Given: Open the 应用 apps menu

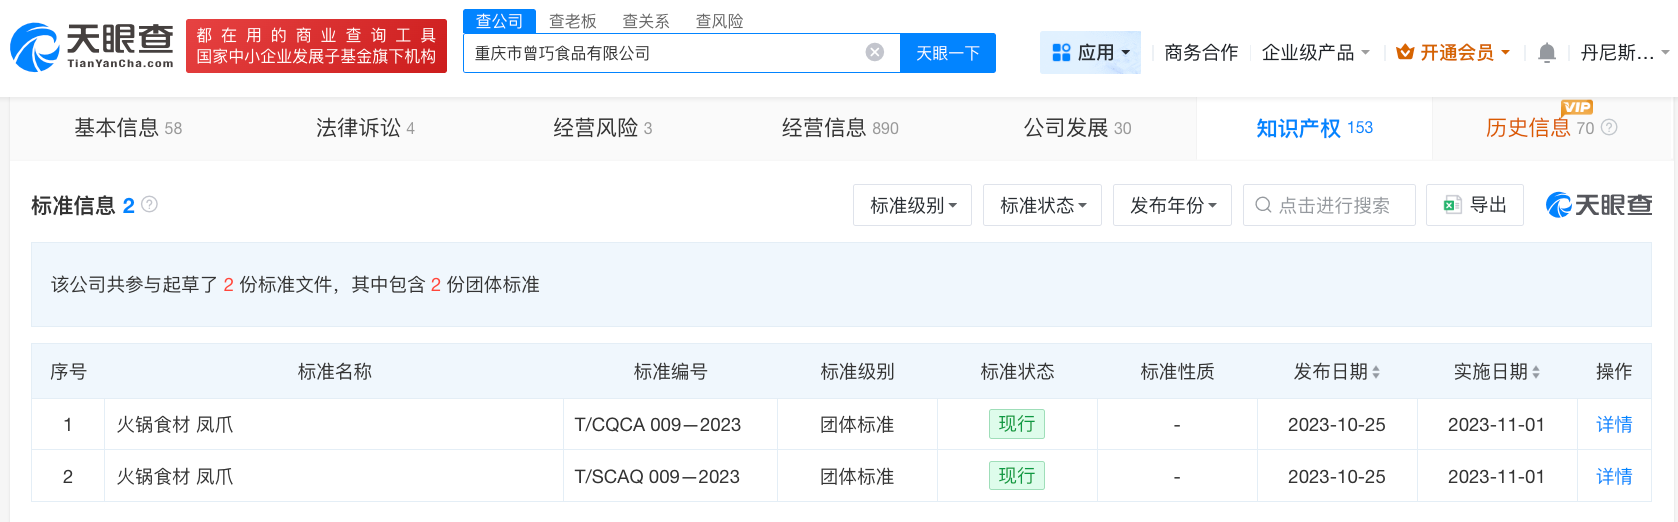Looking at the screenshot, I should pyautogui.click(x=1091, y=52).
